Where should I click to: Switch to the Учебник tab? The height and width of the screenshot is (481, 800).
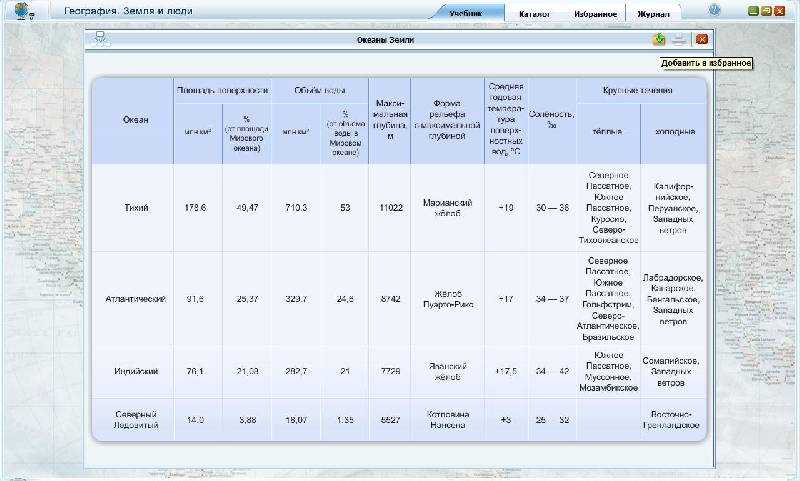[466, 15]
